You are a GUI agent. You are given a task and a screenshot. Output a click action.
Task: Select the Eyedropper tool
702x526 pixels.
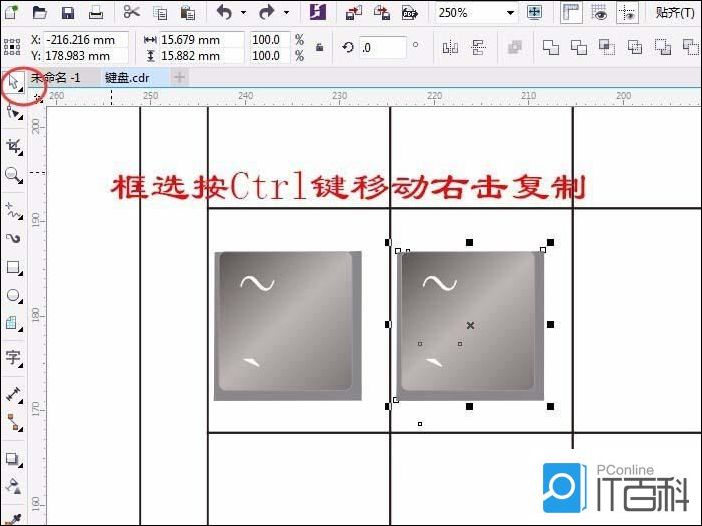point(15,519)
